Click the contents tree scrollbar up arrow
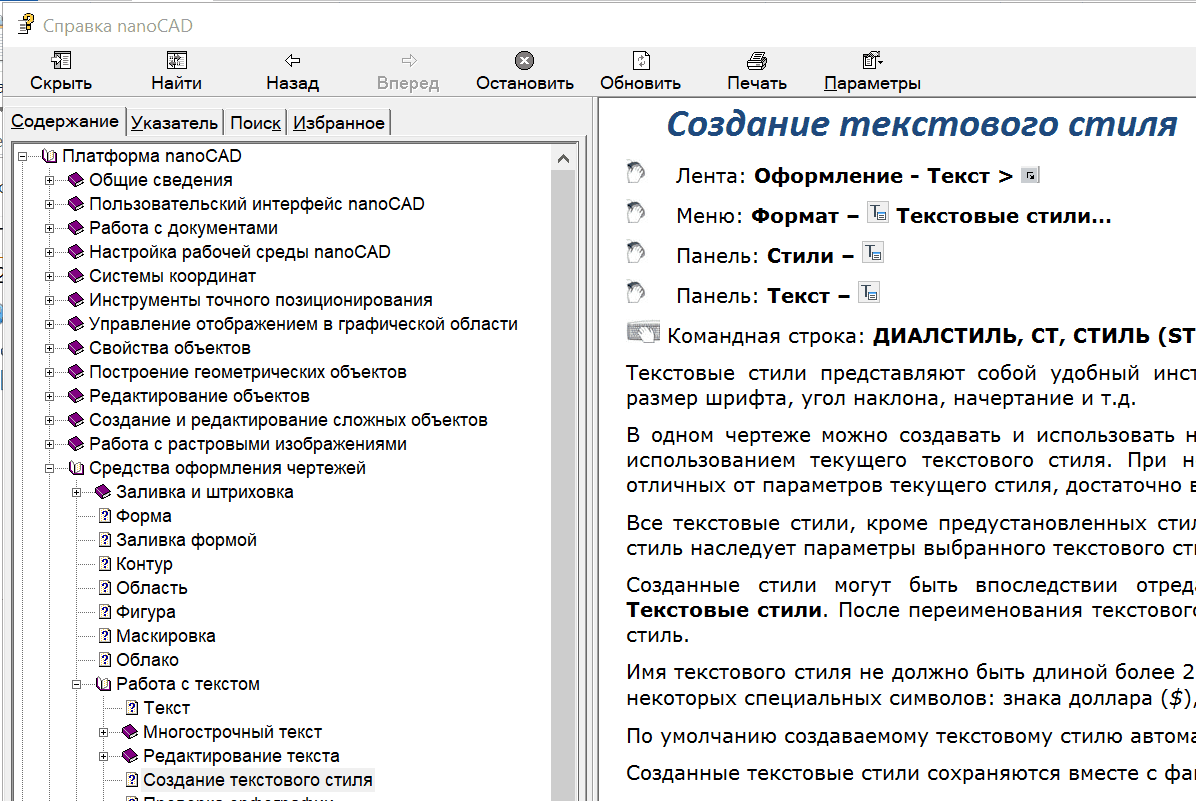Image resolution: width=1196 pixels, height=801 pixels. pos(565,159)
